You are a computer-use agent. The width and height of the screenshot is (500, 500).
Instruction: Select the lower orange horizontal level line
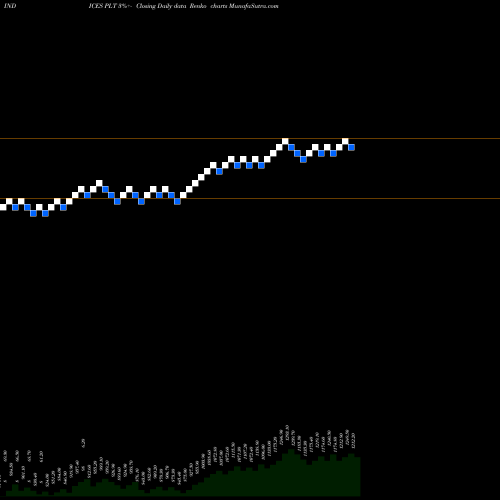250,199
